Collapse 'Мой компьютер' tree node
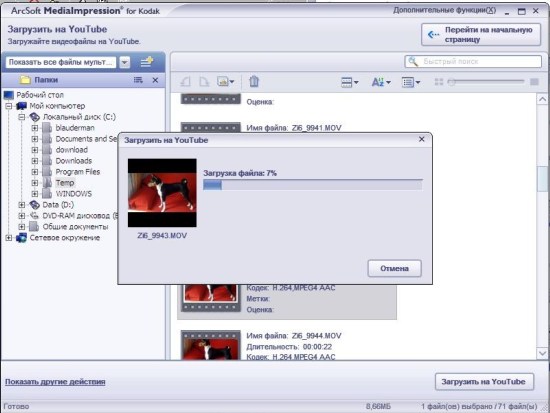Image resolution: width=550 pixels, height=413 pixels. (x=9, y=106)
